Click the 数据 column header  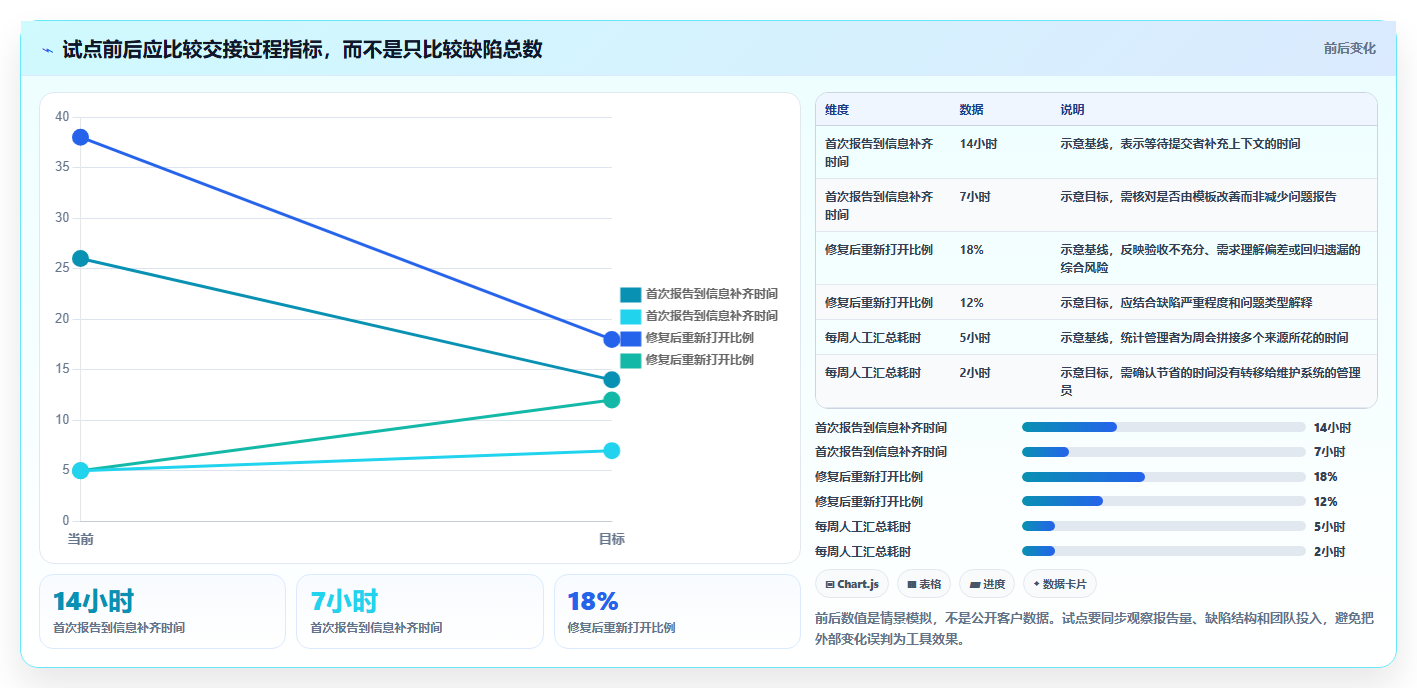coord(972,110)
